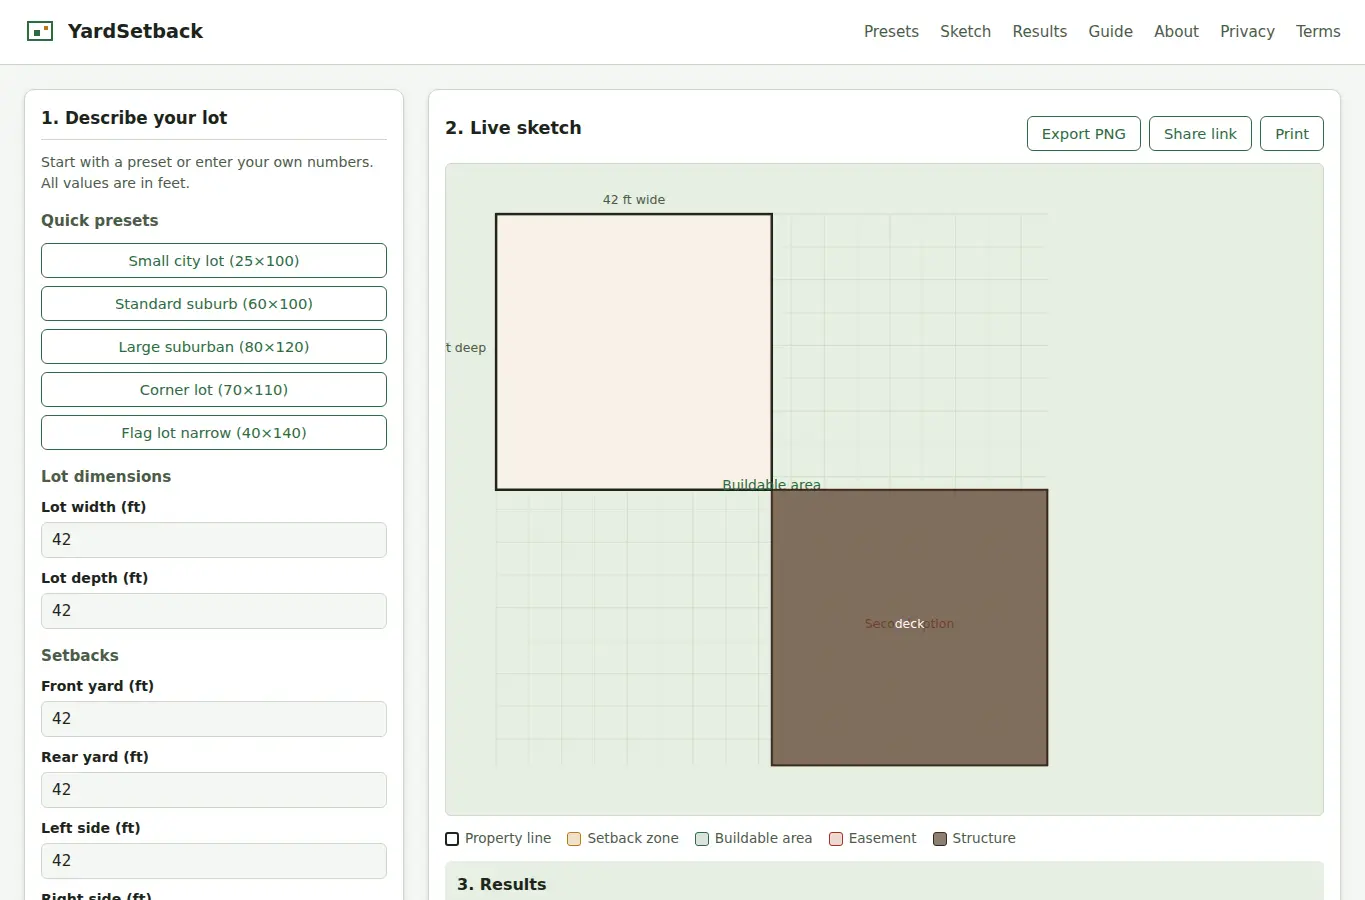Click the lot outline in sketch
The width and height of the screenshot is (1365, 900).
(634, 352)
